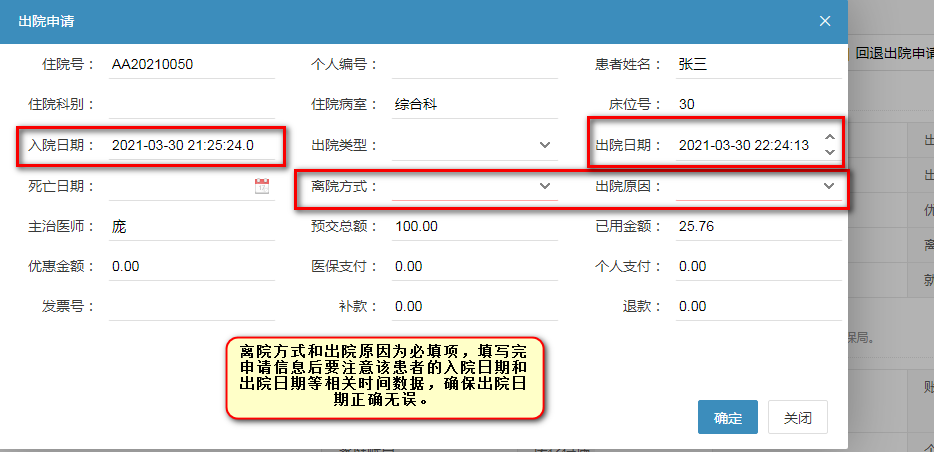Open the calendar picker for 死亡日期
The width and height of the screenshot is (934, 452).
point(262,186)
